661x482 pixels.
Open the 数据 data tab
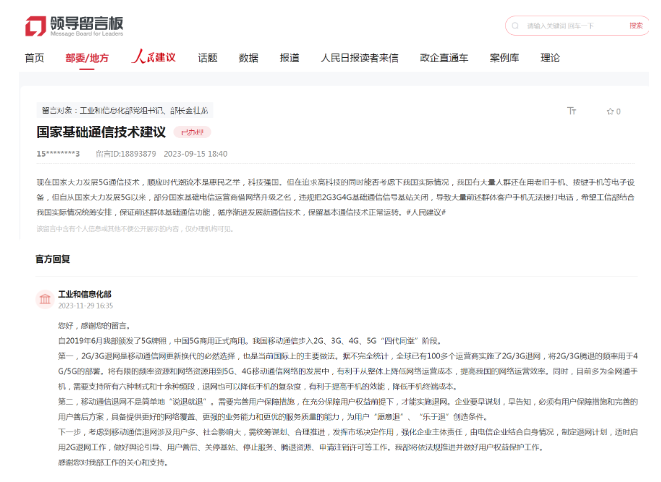coord(248,58)
